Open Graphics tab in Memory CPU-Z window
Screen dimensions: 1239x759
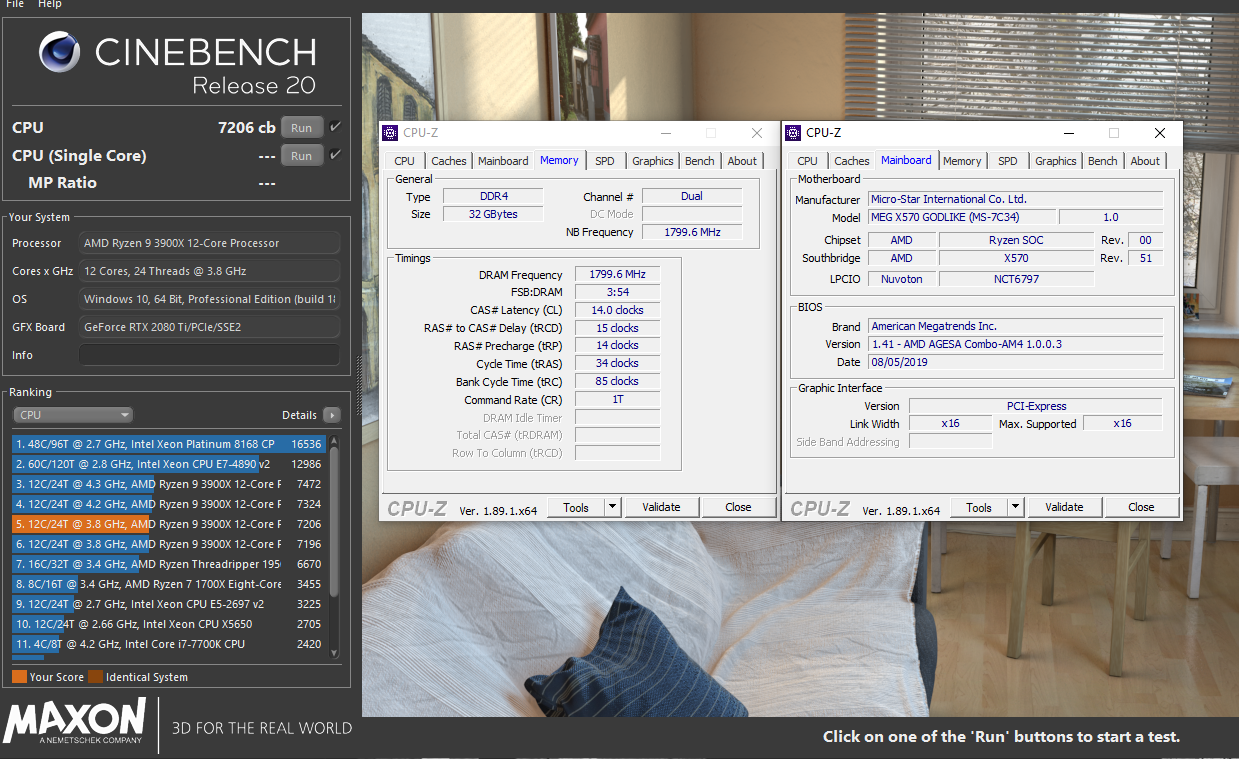click(653, 161)
